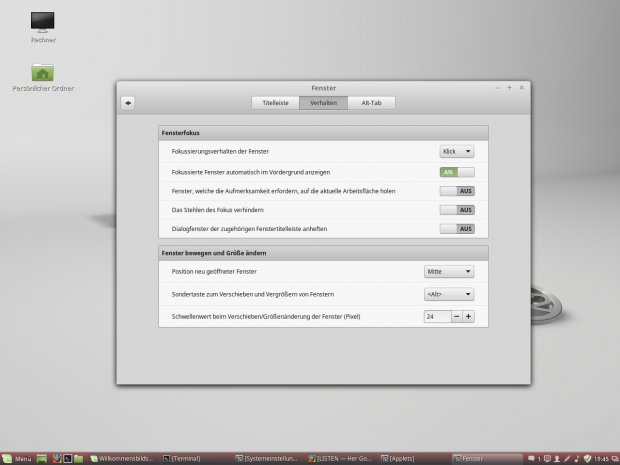Image resolution: width=620 pixels, height=465 pixels.
Task: Close the Fenster settings window
Action: 522,88
